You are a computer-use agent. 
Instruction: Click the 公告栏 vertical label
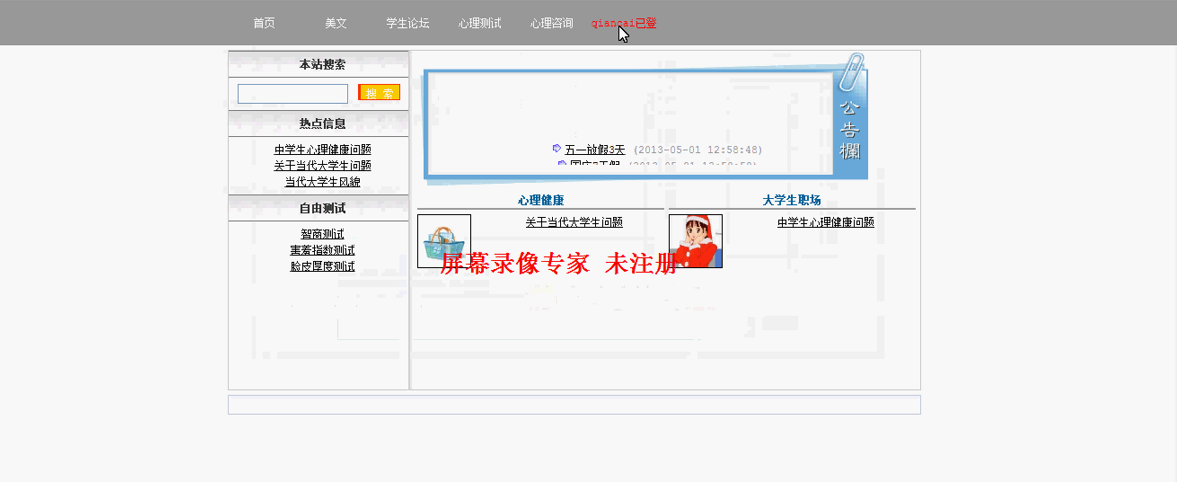(x=850, y=129)
